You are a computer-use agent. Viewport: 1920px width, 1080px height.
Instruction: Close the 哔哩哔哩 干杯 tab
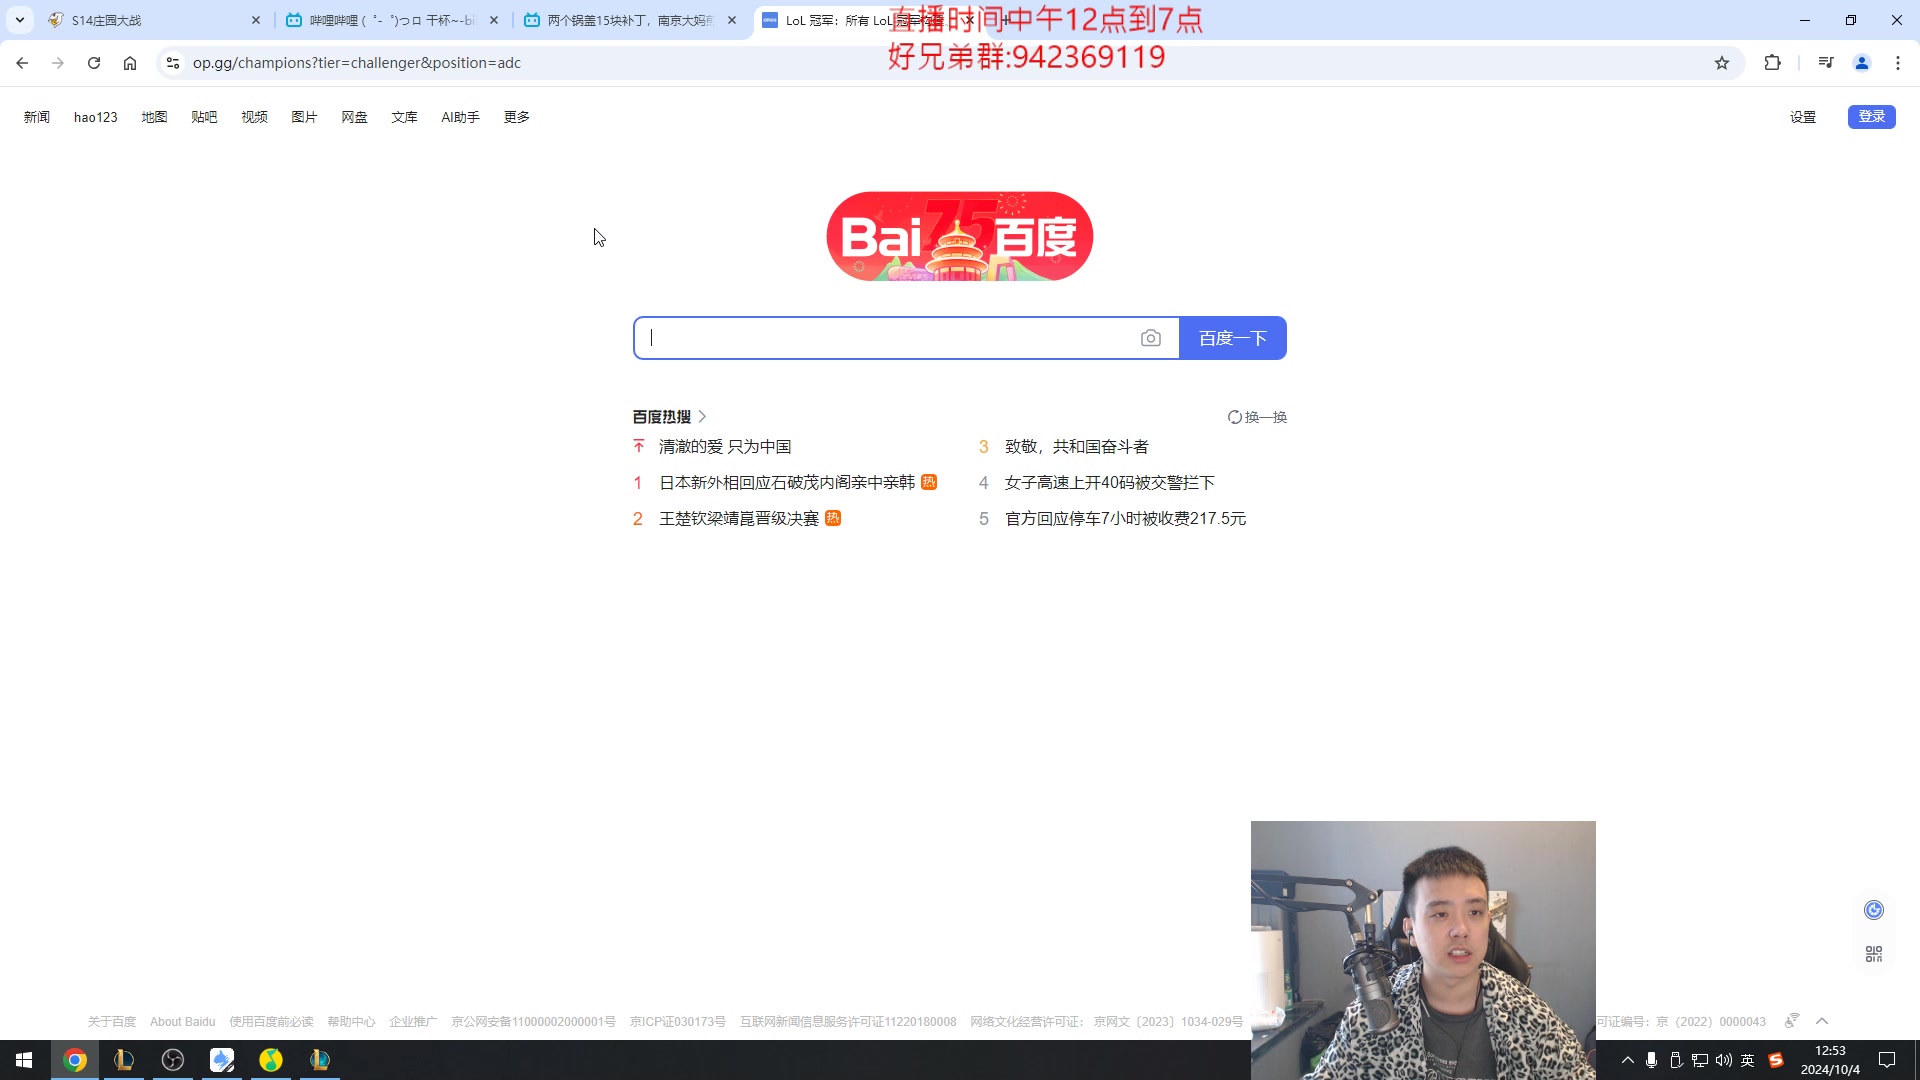pyautogui.click(x=494, y=20)
